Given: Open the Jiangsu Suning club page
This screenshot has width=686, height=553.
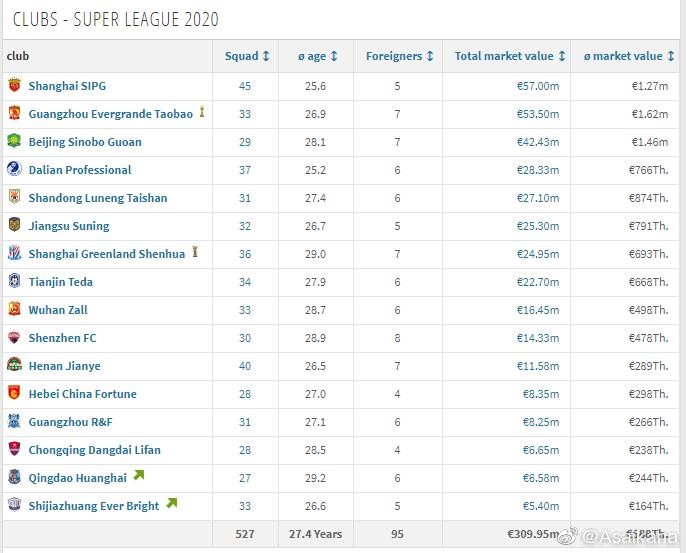Looking at the screenshot, I should [x=69, y=226].
